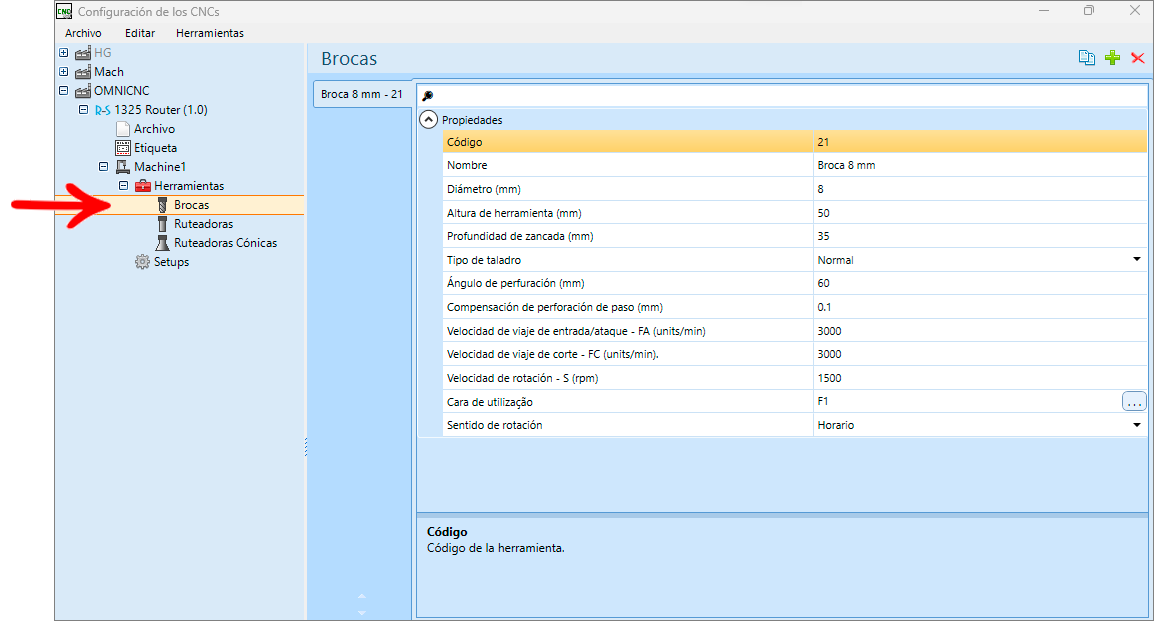Image resolution: width=1154 pixels, height=621 pixels.
Task: Click the Nombre value Broca 8 mm
Action: tap(980, 166)
